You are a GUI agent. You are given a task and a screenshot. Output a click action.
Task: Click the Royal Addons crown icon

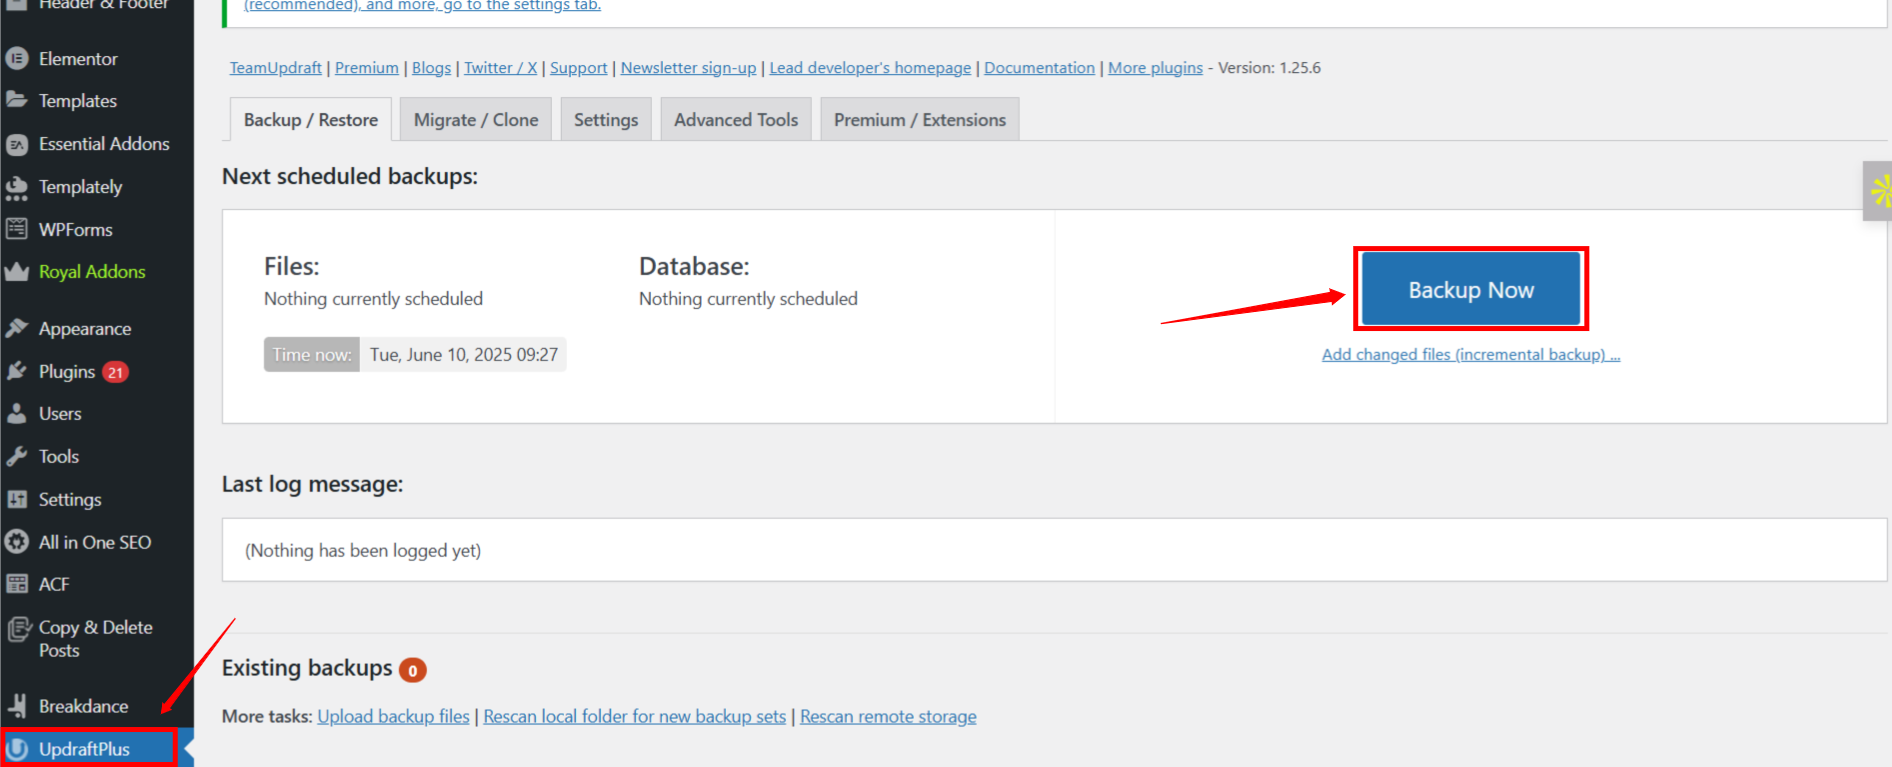[17, 272]
